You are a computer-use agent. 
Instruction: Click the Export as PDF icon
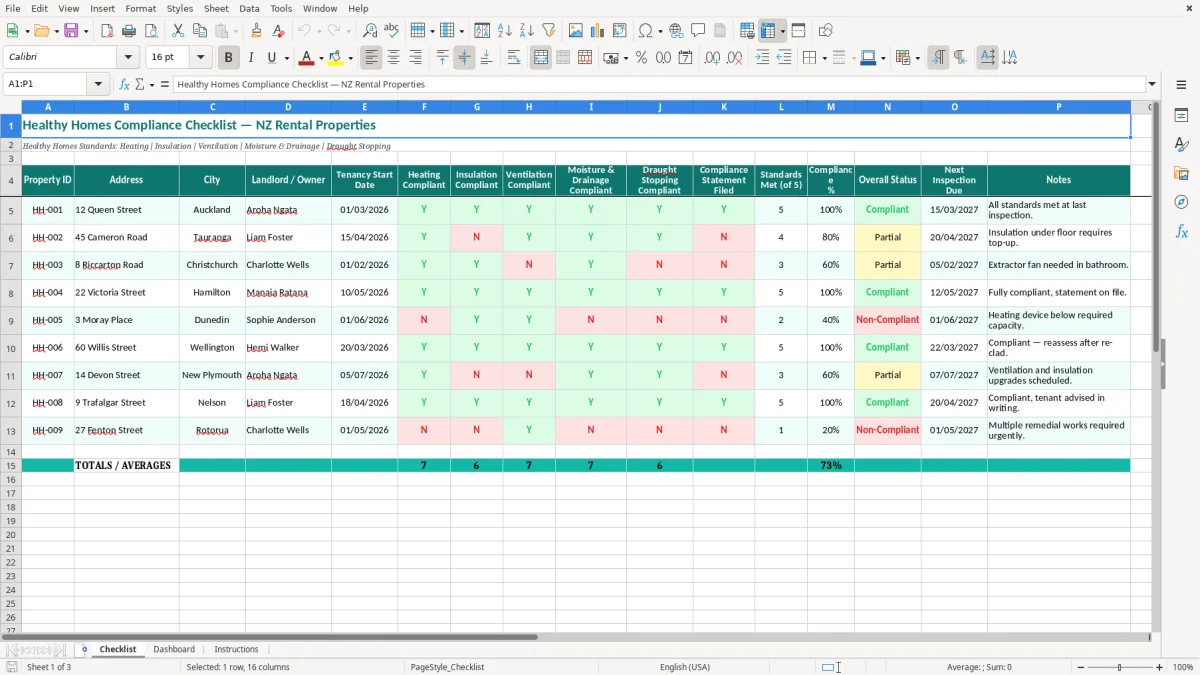(107, 31)
